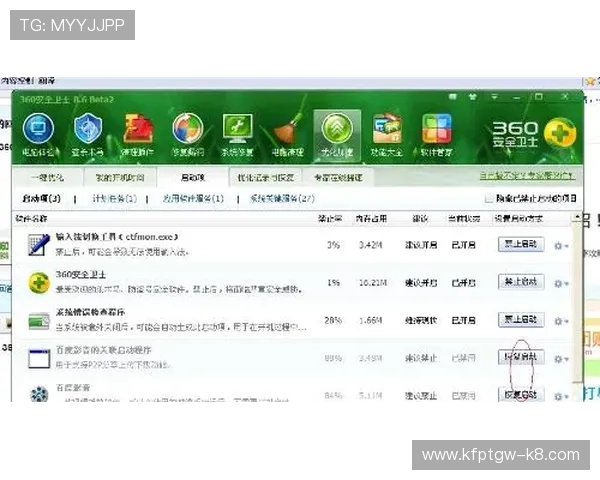
Task: Tick 隐藏已禁止启动的项目 checkbox
Action: pyautogui.click(x=488, y=198)
